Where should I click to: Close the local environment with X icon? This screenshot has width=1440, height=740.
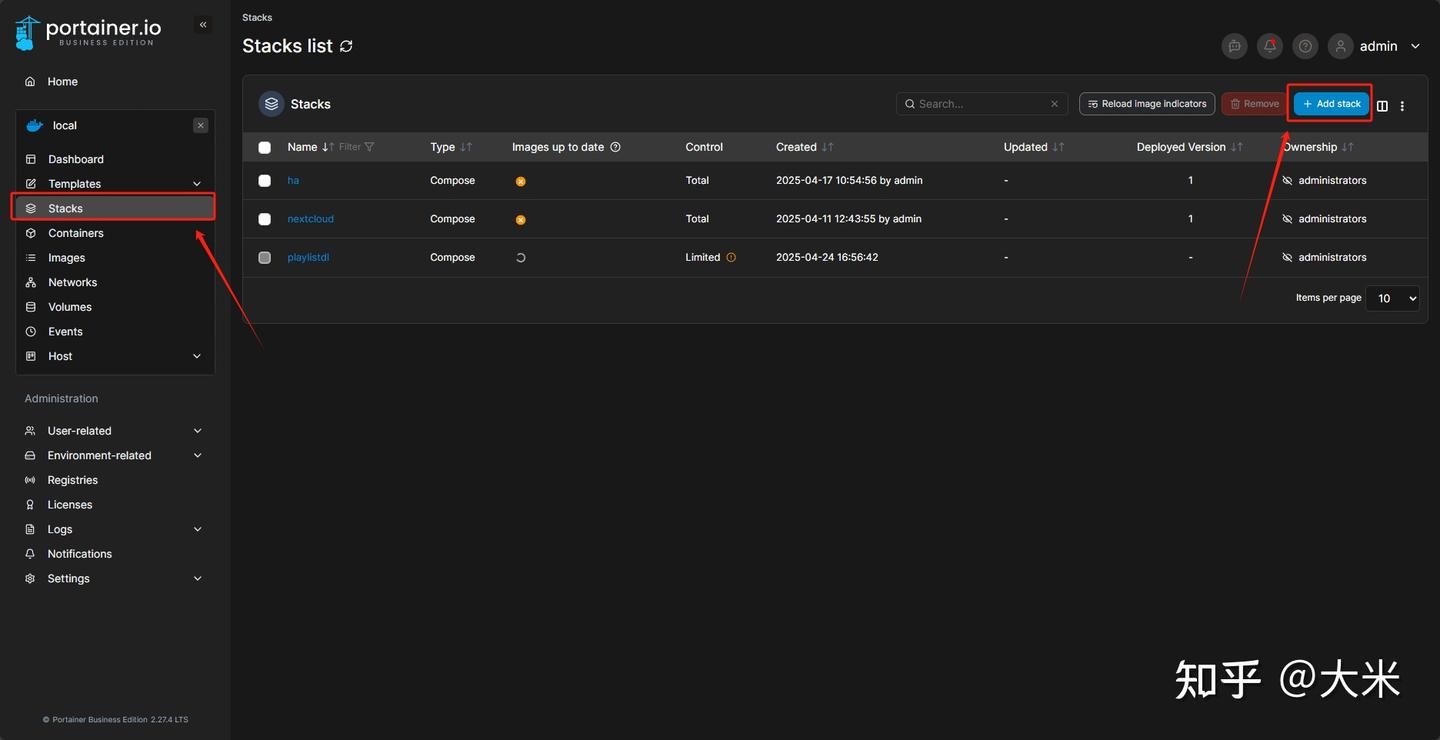(x=201, y=126)
